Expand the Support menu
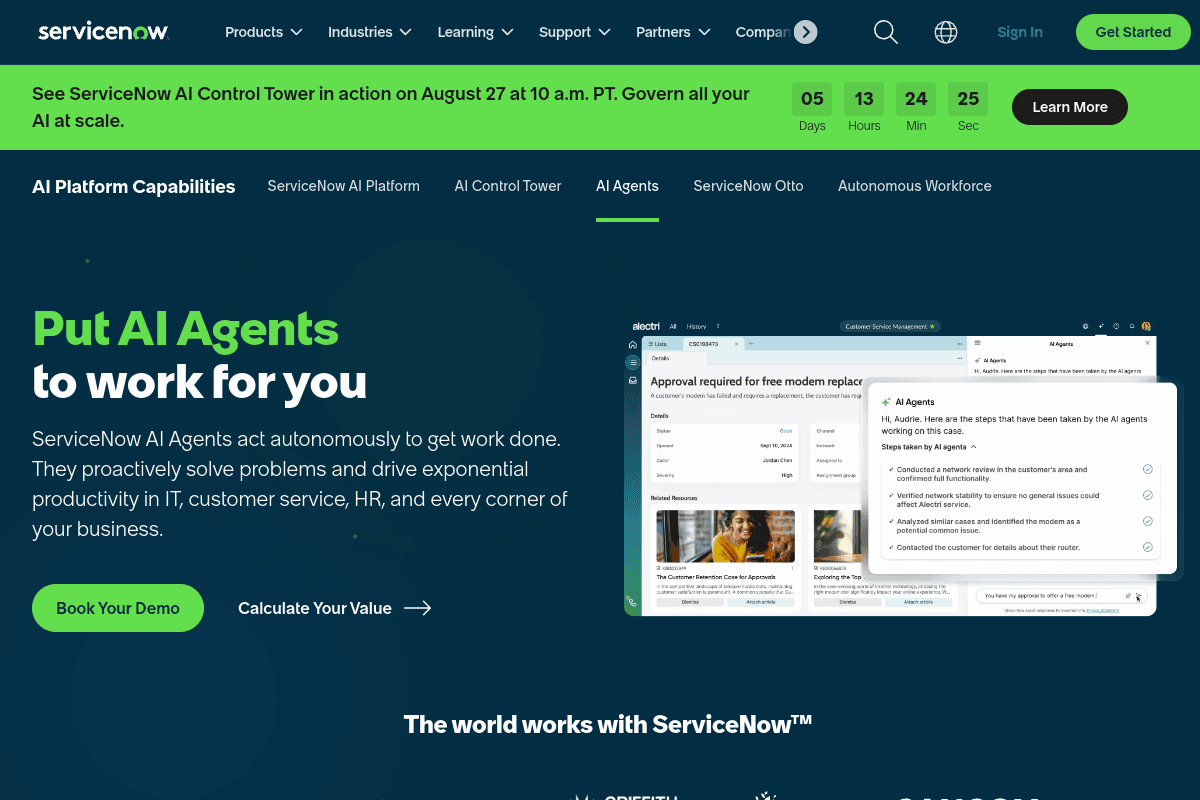 [575, 32]
